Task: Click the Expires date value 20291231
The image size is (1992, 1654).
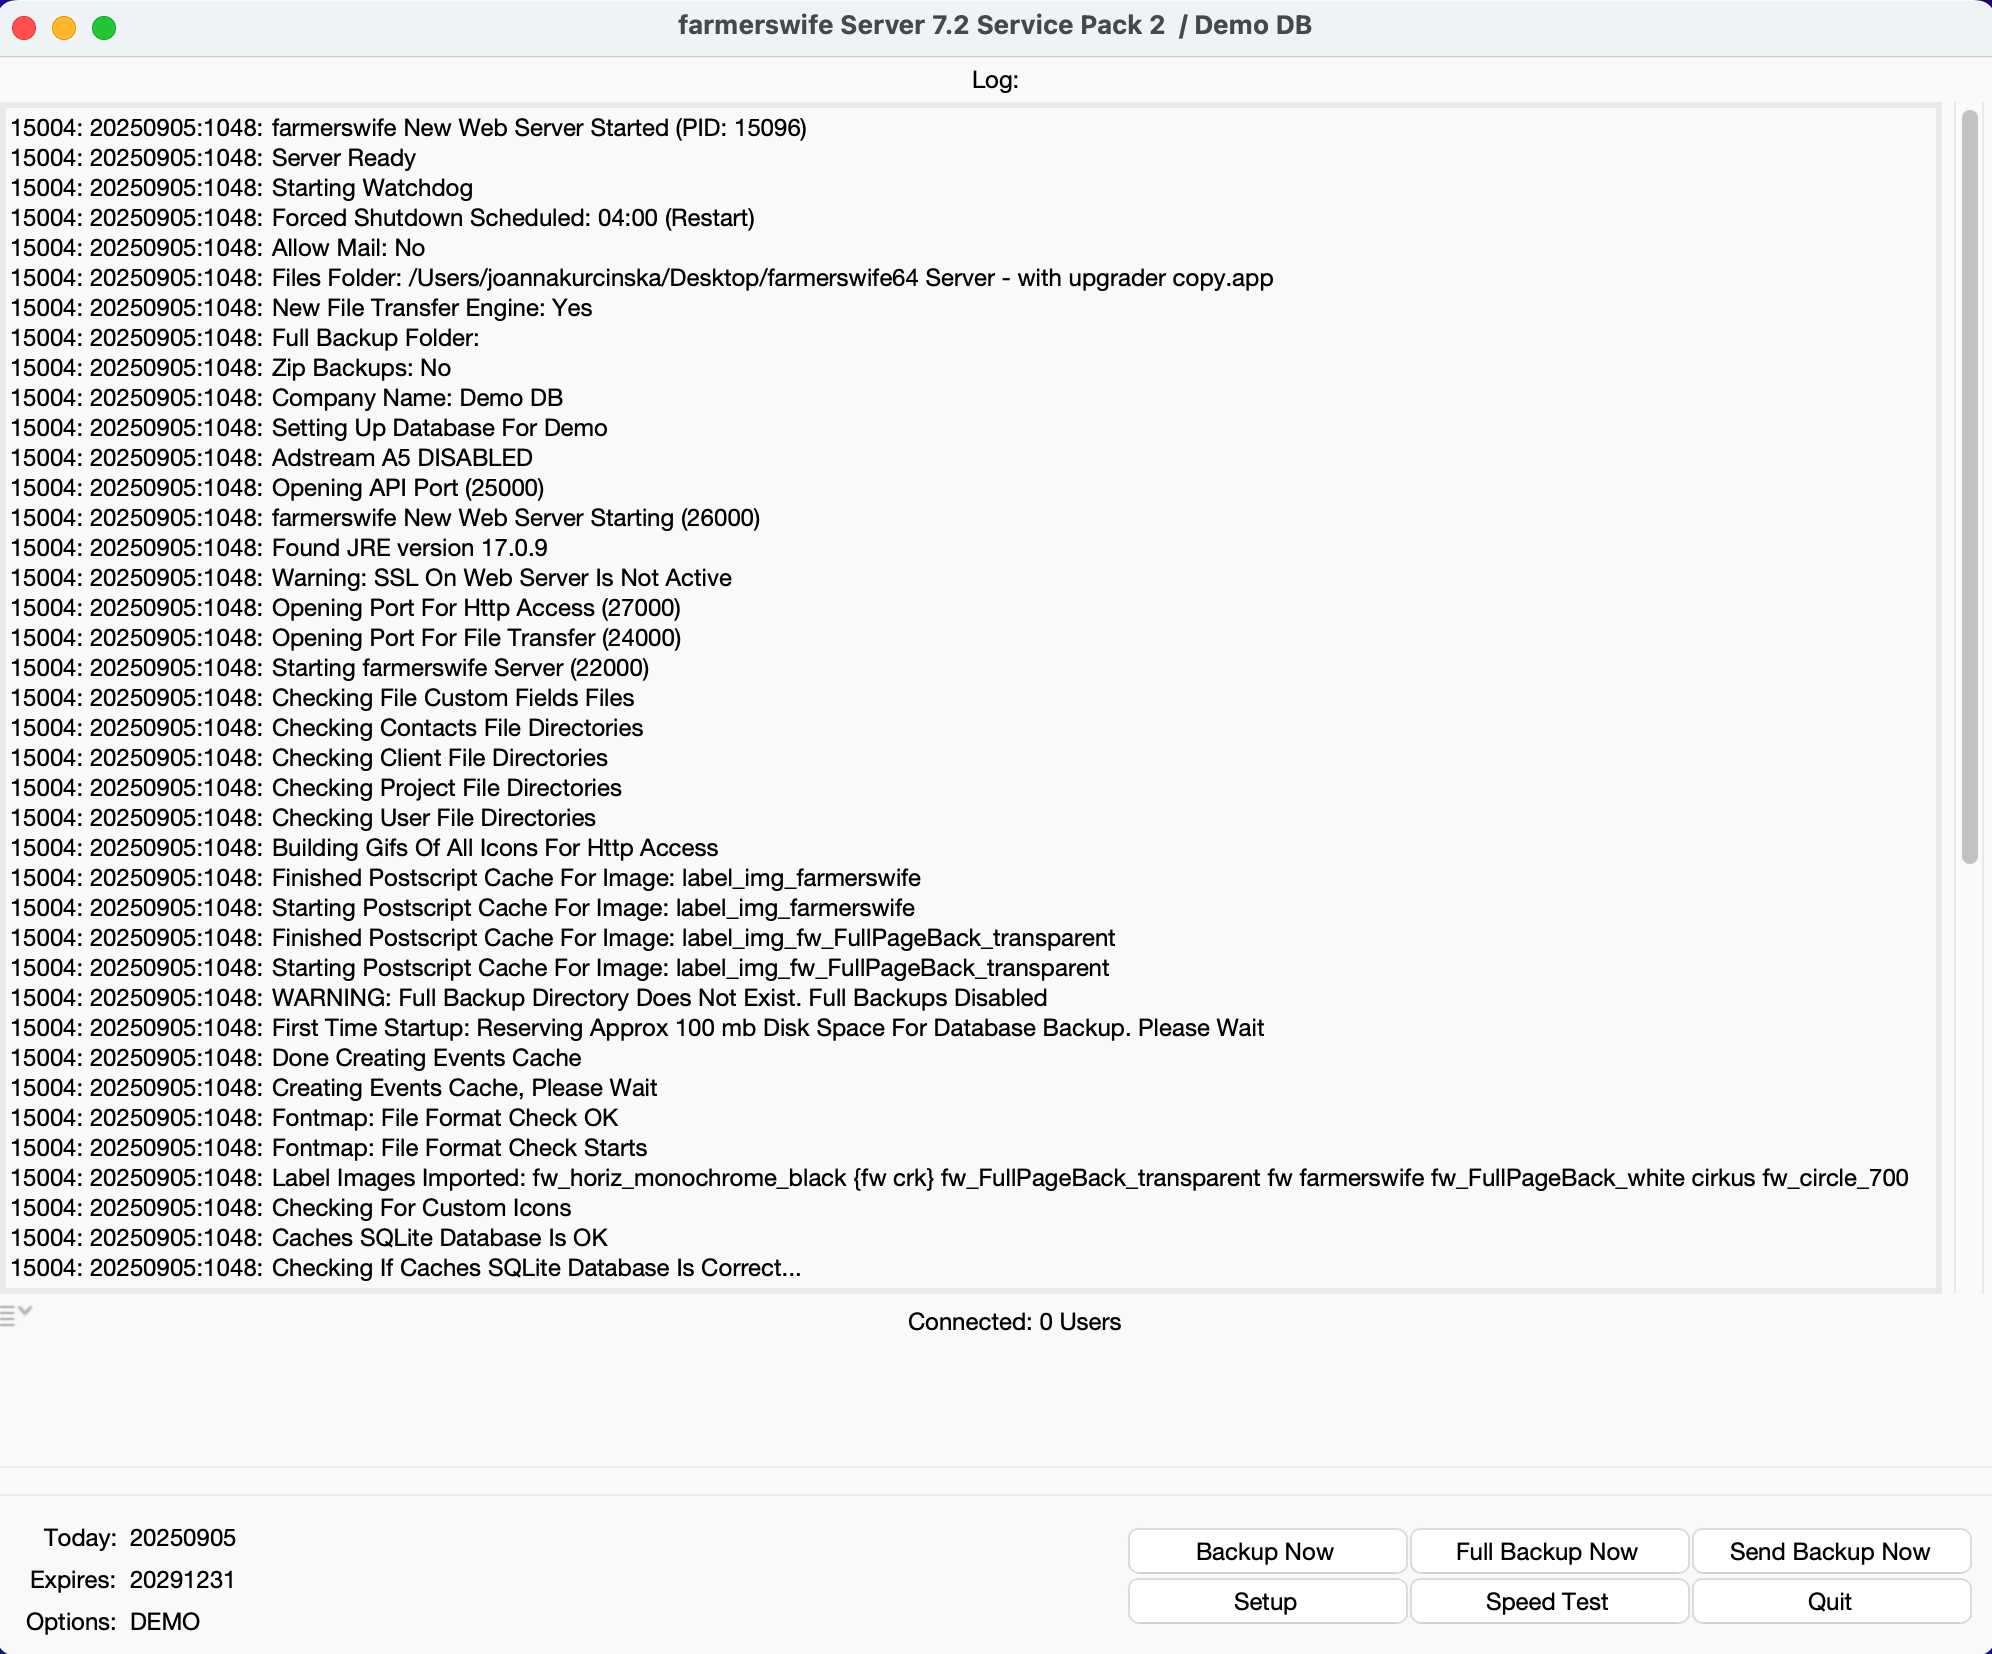Action: coord(182,1580)
